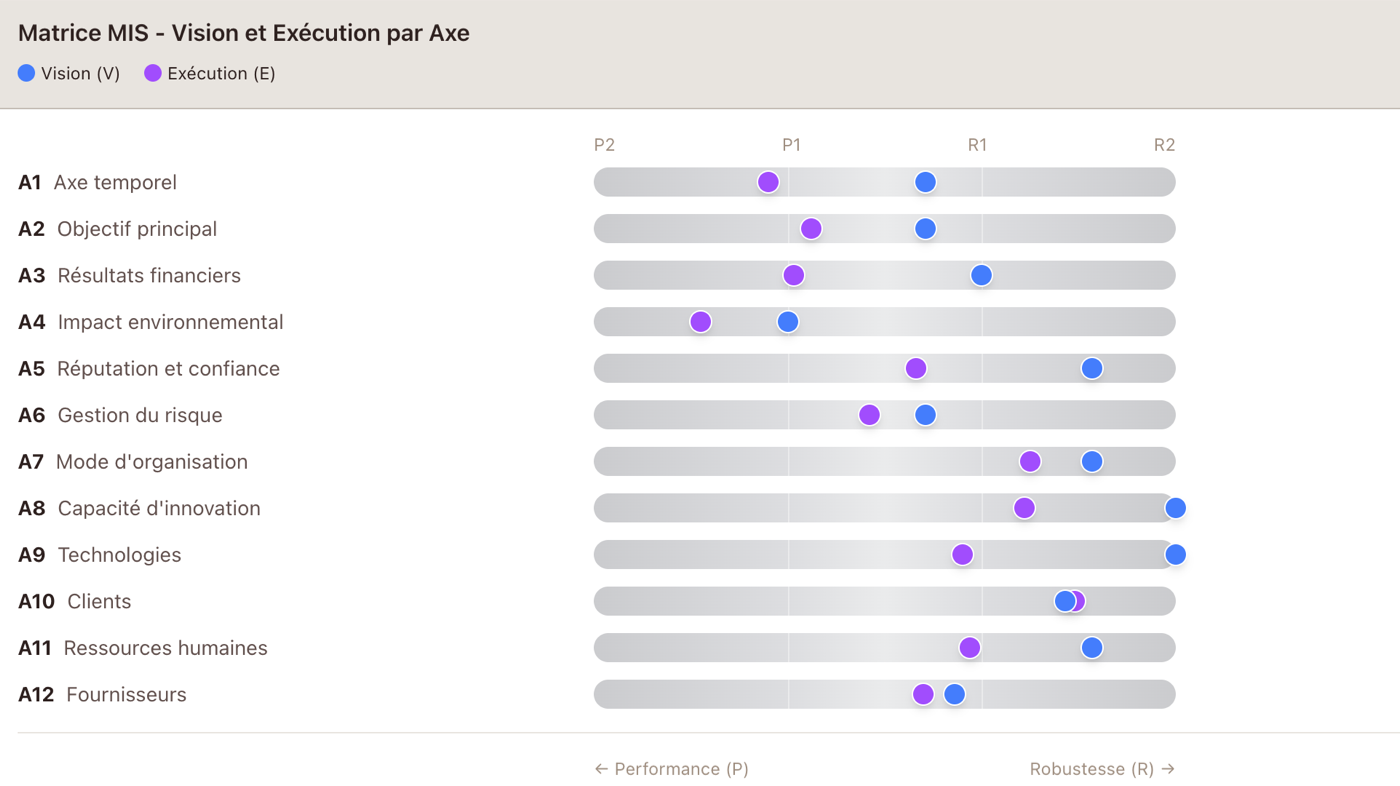Viewport: 1400px width, 786px height.
Task: Click the purple Exécution dot on Axe temporel
Action: pyautogui.click(x=768, y=182)
